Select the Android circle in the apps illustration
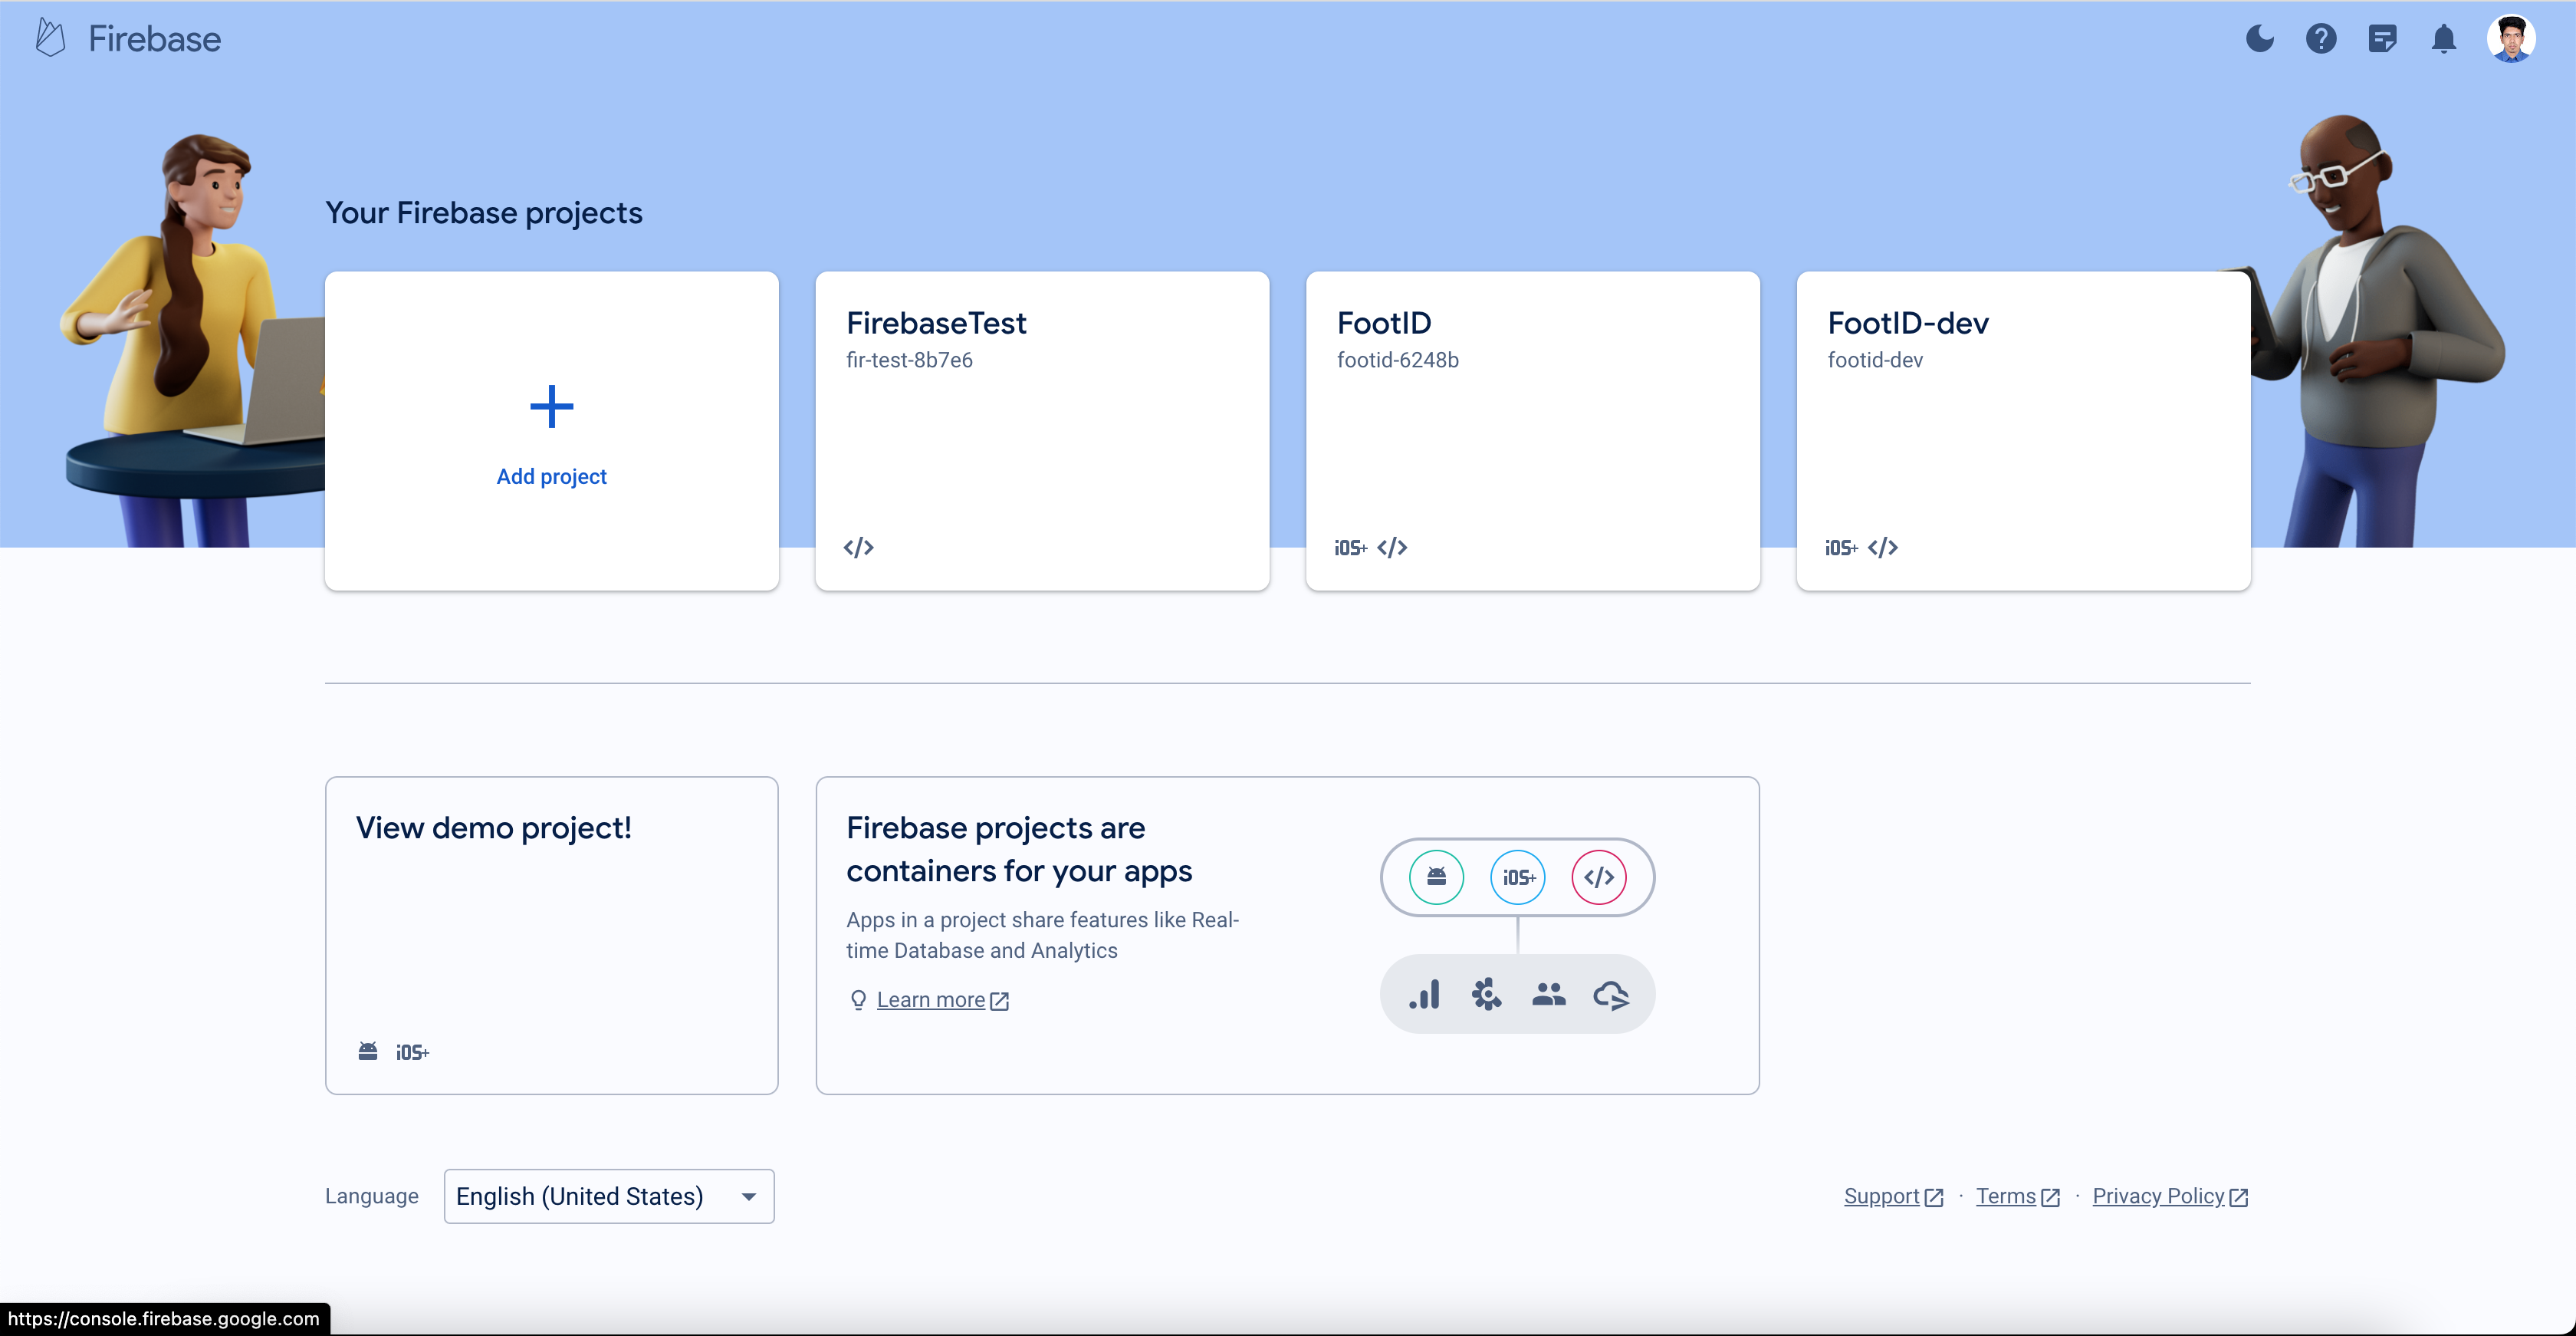Screen dimensions: 2576x1336 pos(1437,877)
